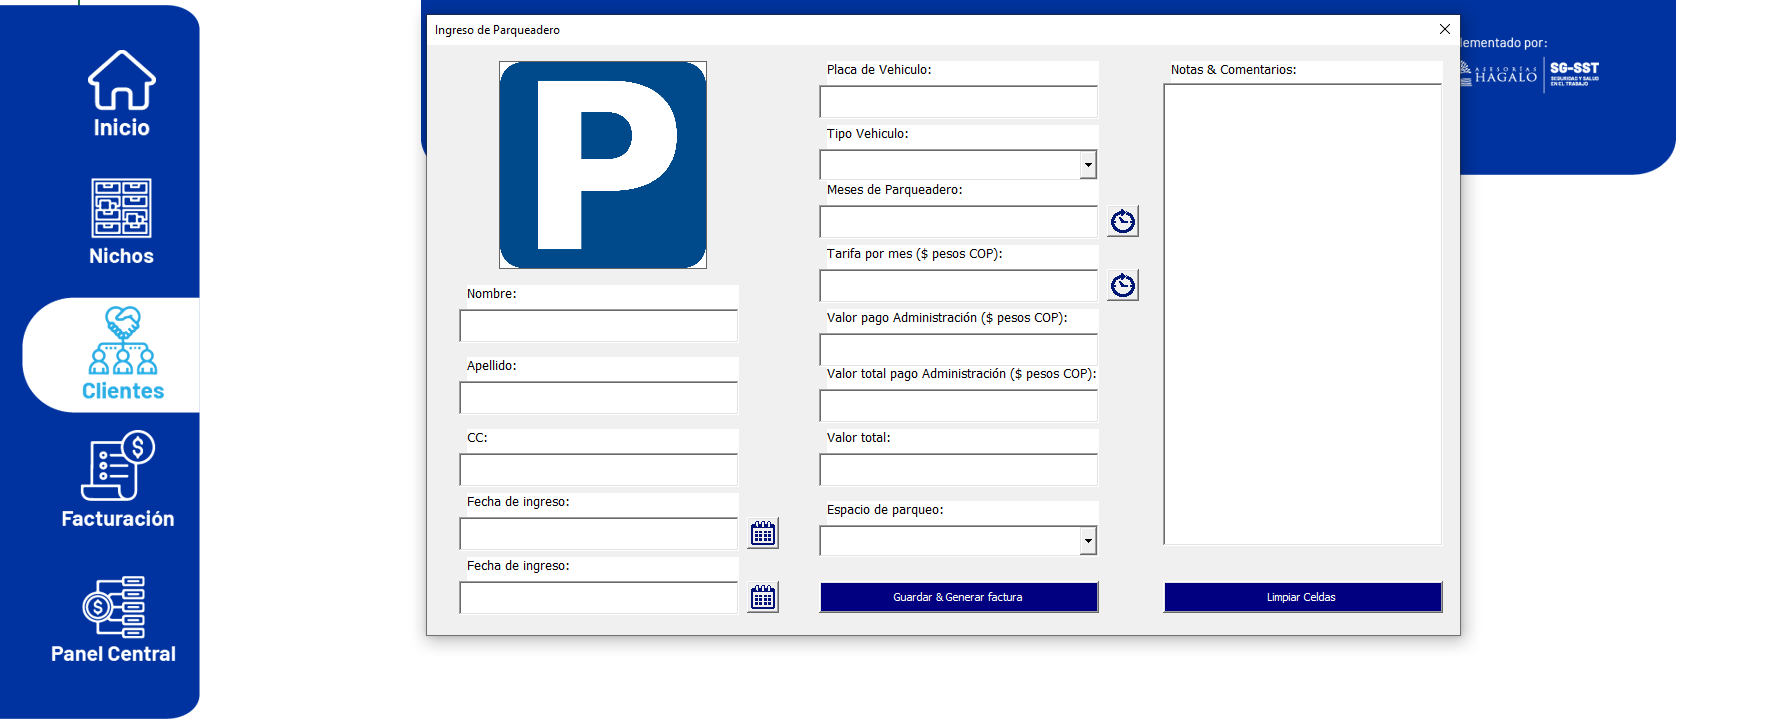The image size is (1774, 728).
Task: Open Panel Central icon in sidebar
Action: [114, 607]
